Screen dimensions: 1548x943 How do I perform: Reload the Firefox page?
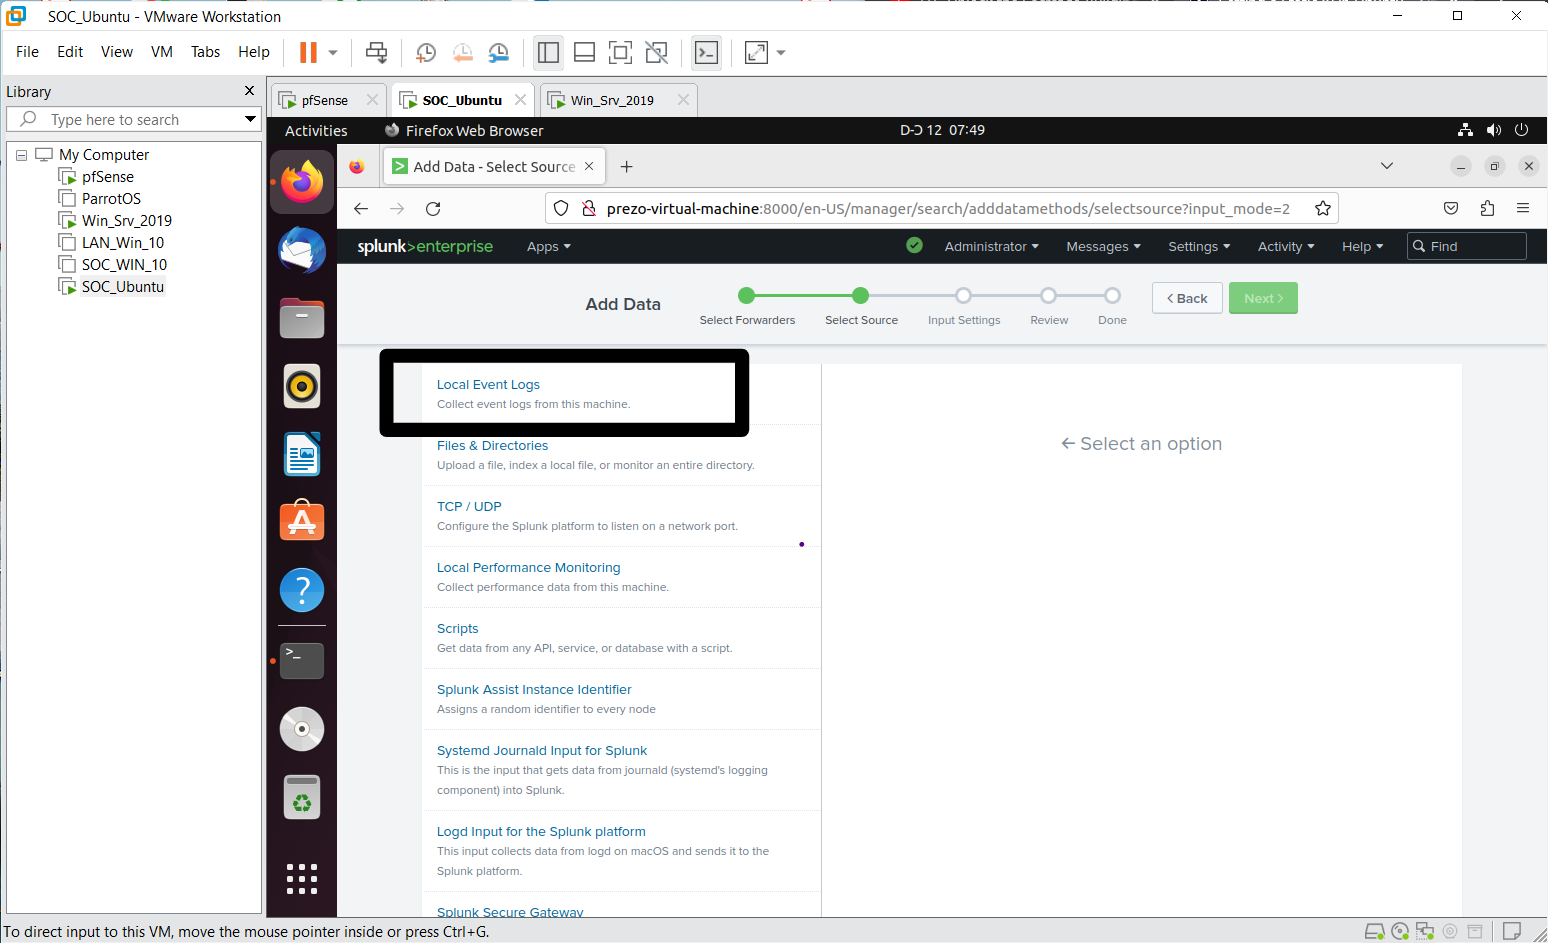point(433,208)
